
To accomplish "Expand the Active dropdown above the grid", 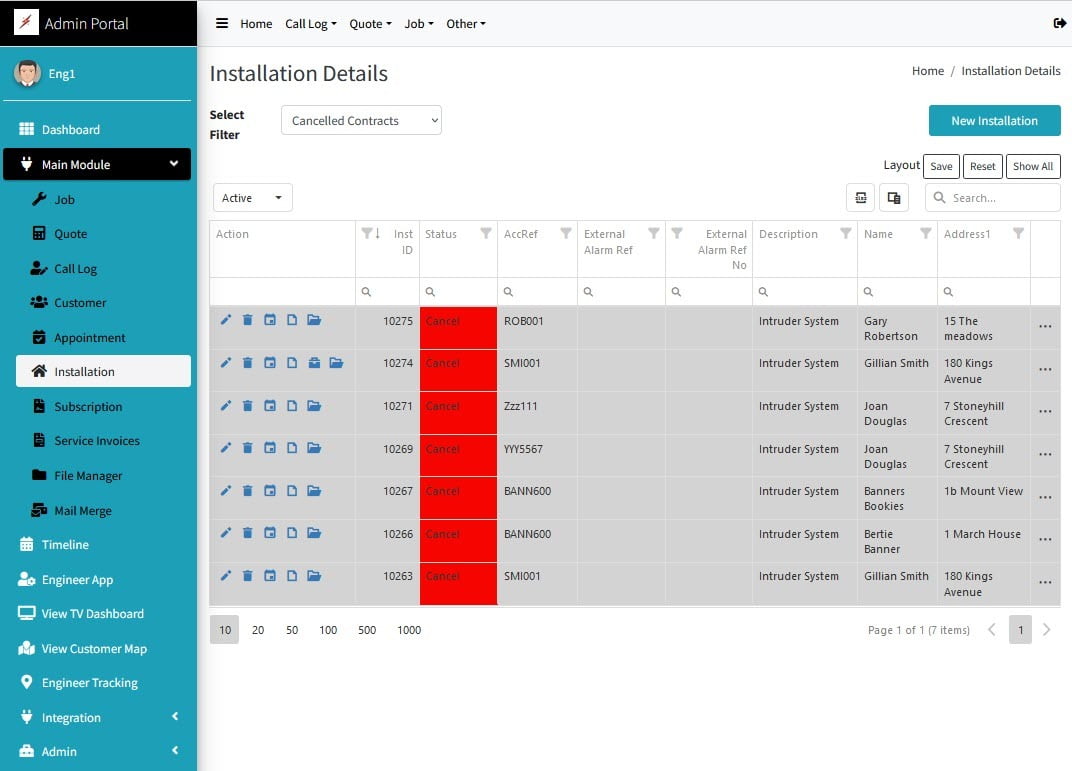I will point(252,198).
